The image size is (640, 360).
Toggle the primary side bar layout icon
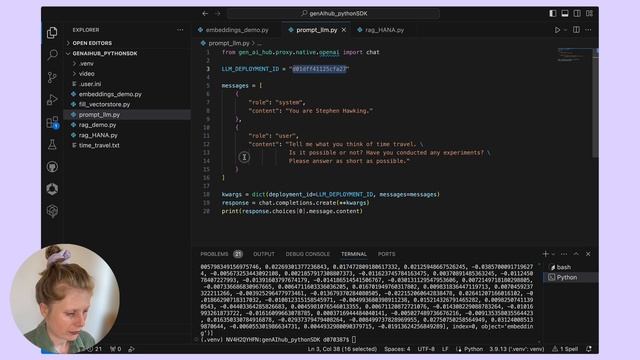(552, 13)
